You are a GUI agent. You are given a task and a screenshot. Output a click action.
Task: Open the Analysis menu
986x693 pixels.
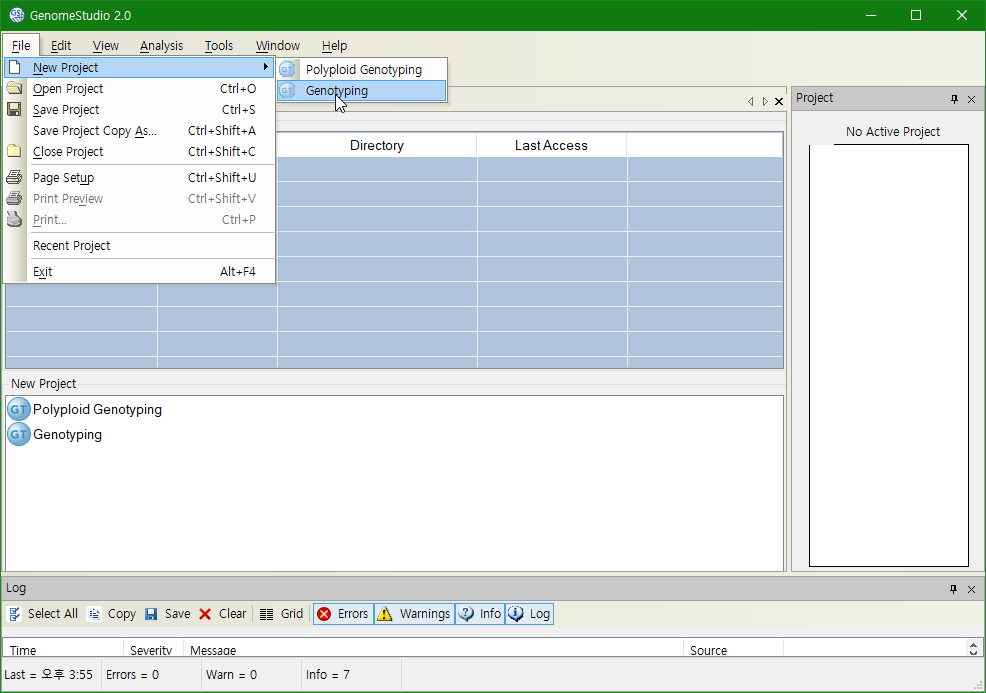pos(161,46)
